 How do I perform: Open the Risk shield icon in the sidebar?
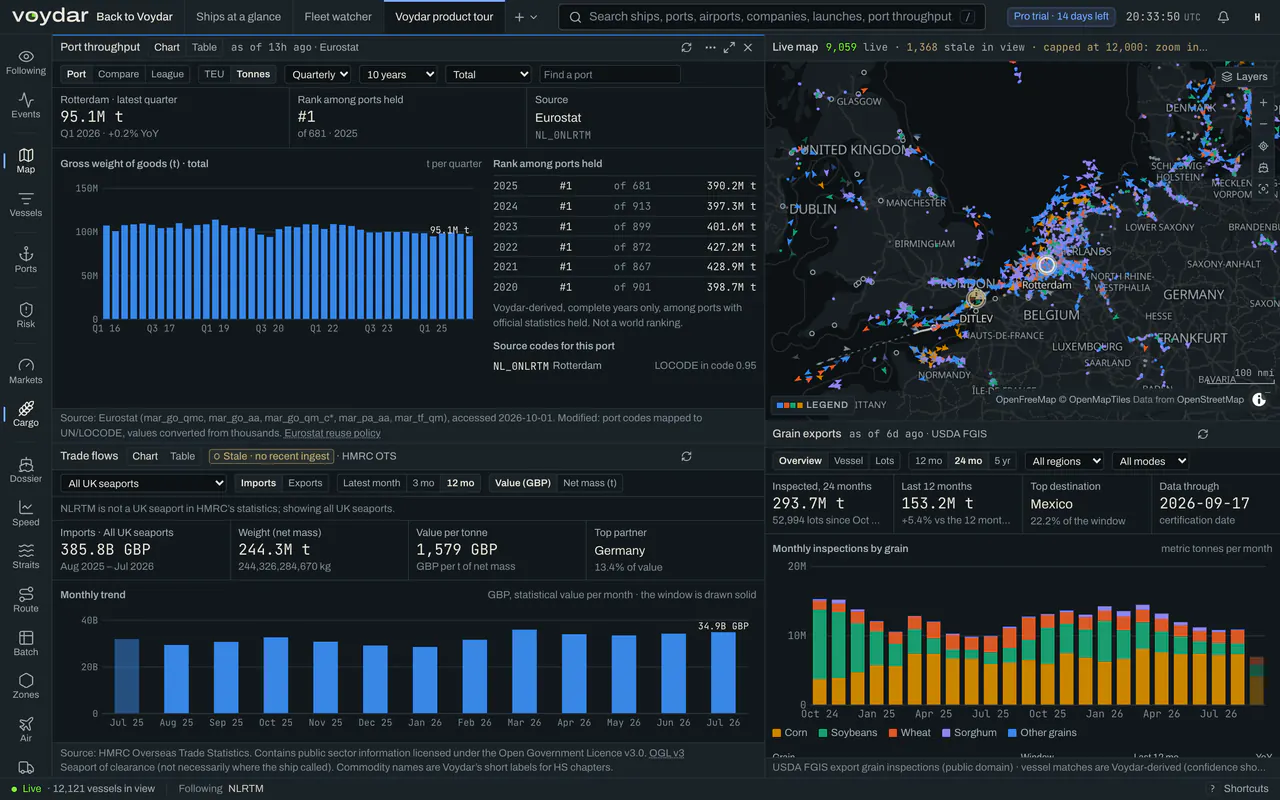pos(26,315)
